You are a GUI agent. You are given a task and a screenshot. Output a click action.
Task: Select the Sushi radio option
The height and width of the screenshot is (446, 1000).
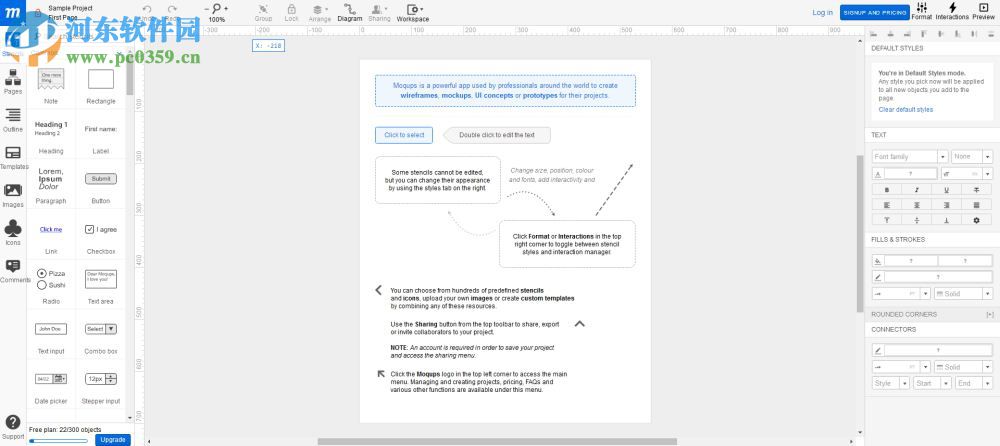click(x=51, y=285)
